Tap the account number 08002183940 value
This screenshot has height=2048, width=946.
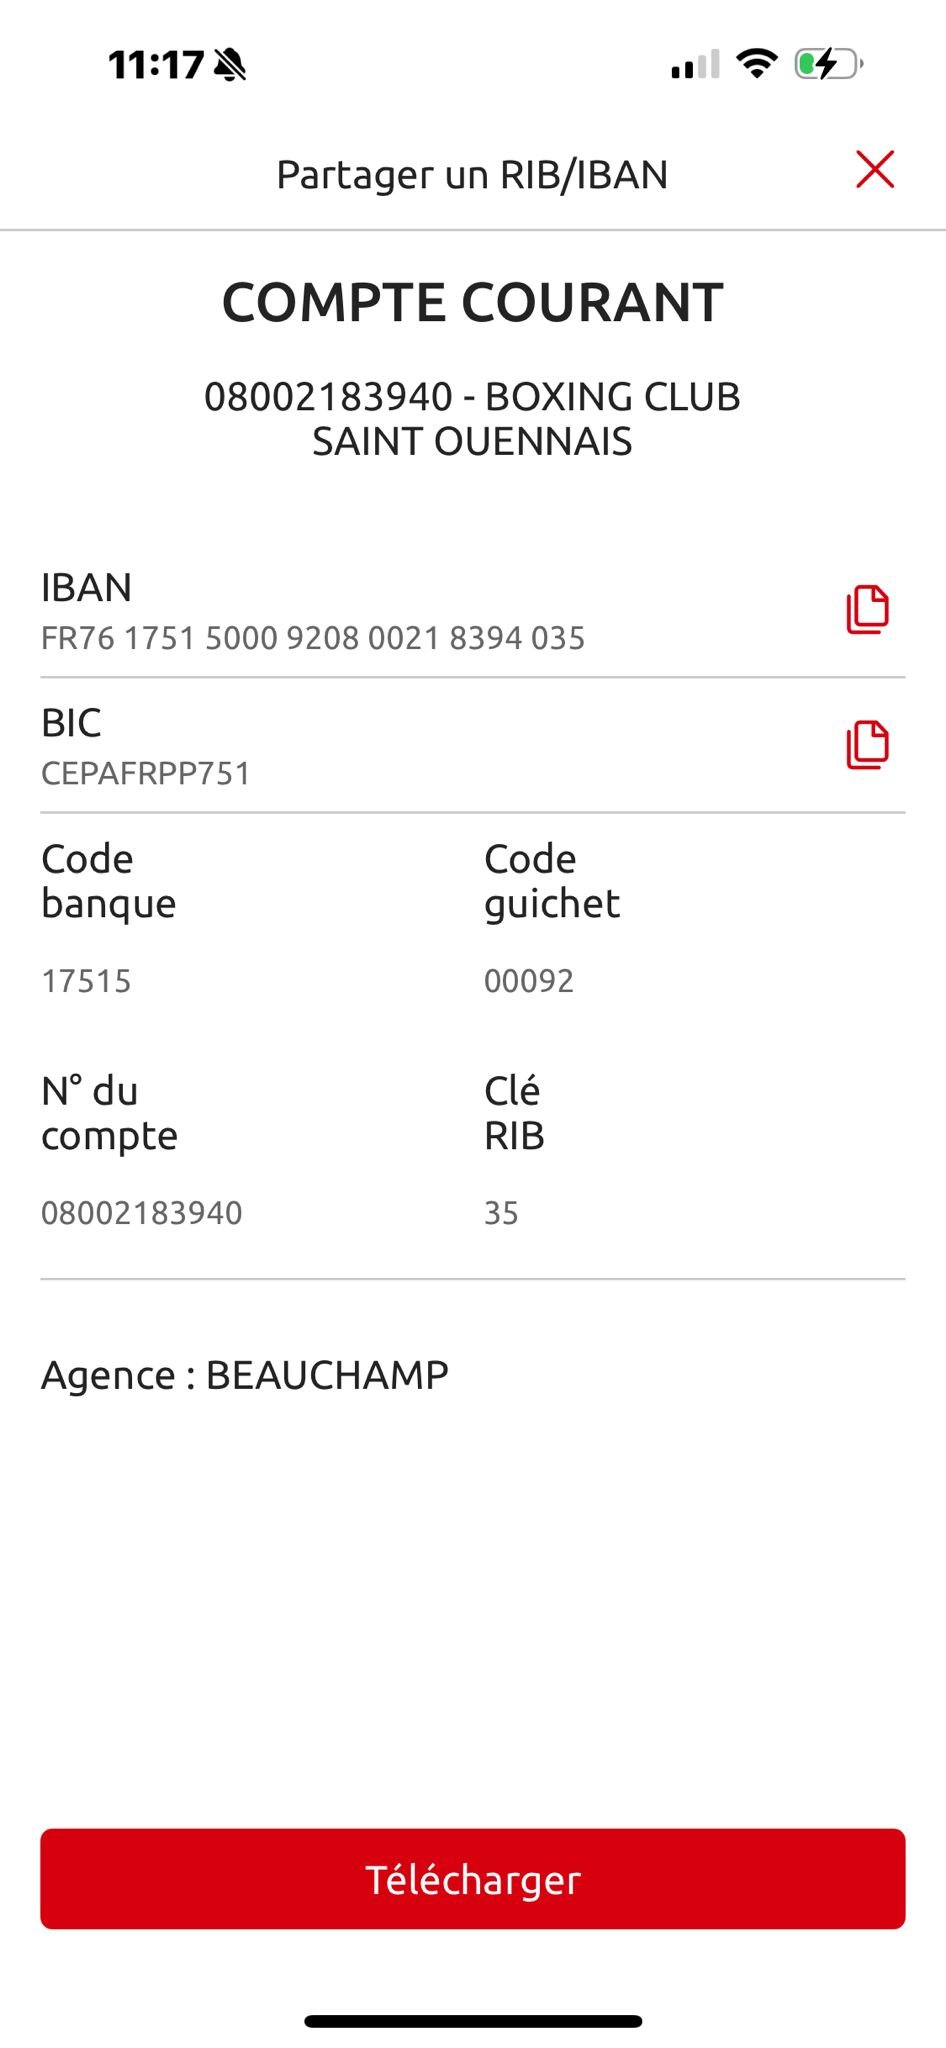click(142, 1213)
